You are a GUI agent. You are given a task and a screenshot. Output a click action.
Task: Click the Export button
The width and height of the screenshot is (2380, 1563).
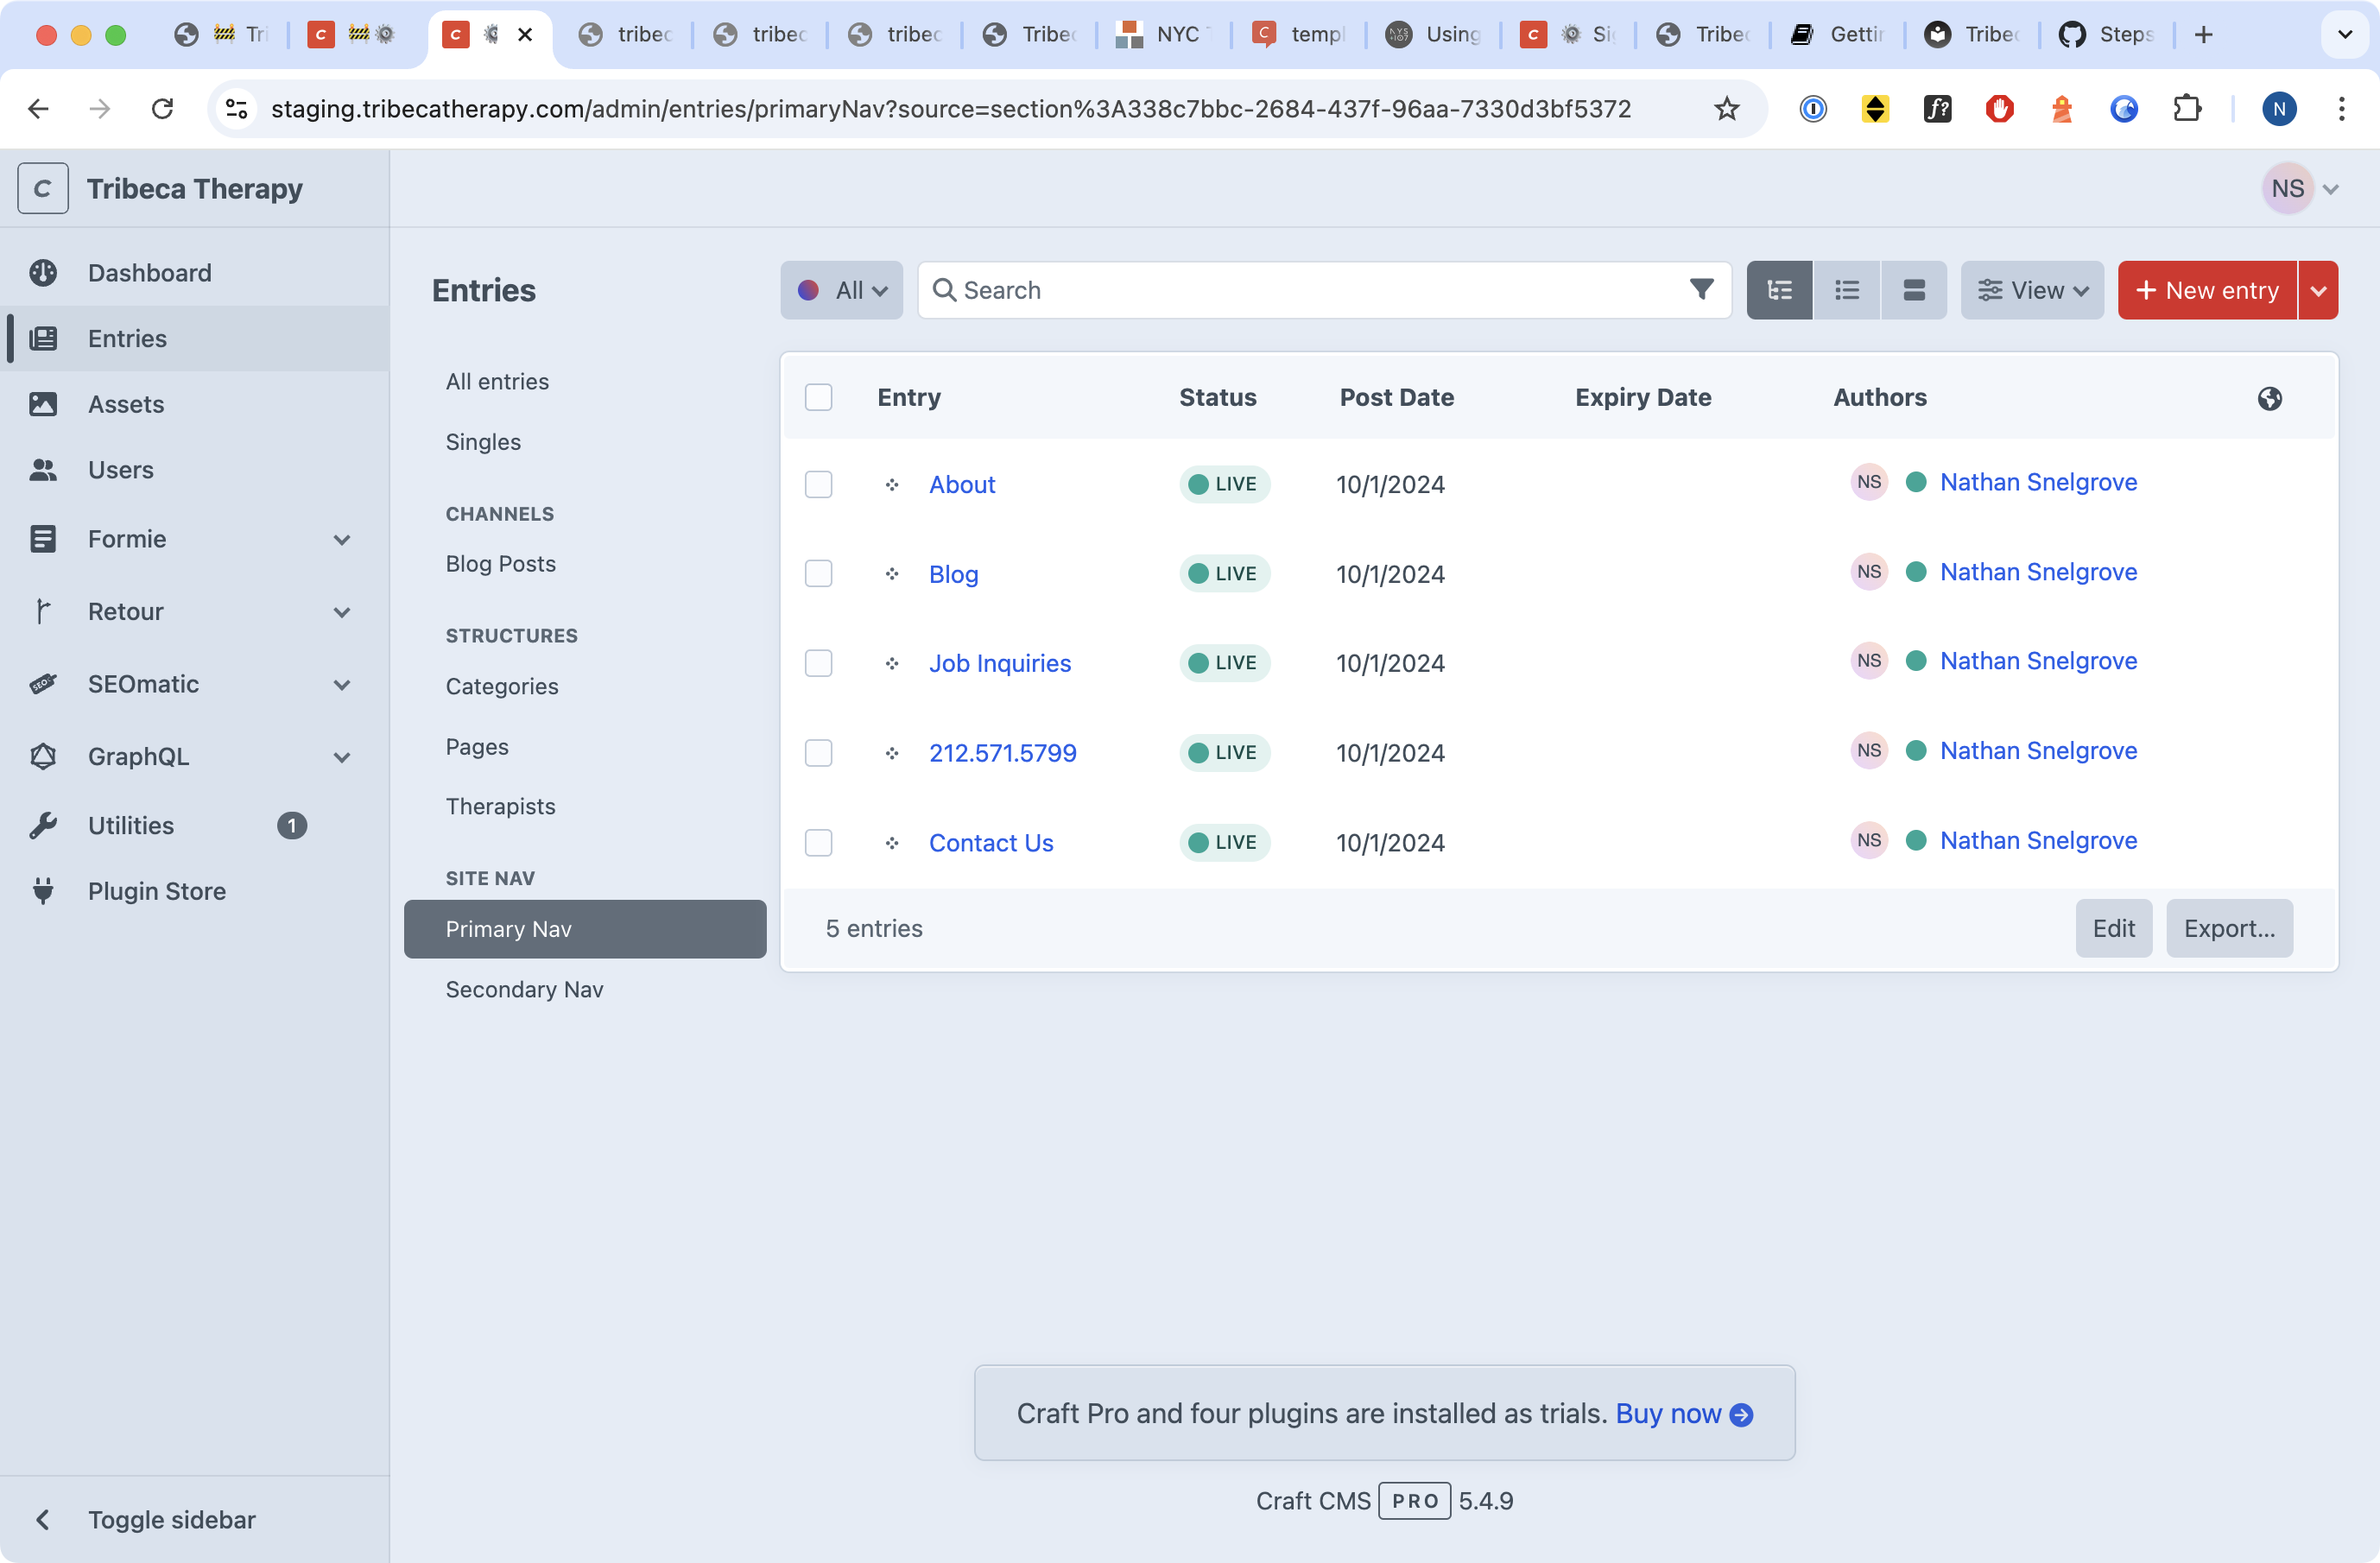click(x=2229, y=928)
